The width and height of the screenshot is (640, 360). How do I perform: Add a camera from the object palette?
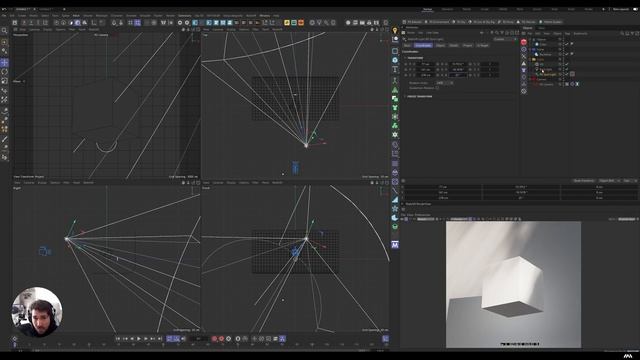coord(395,40)
